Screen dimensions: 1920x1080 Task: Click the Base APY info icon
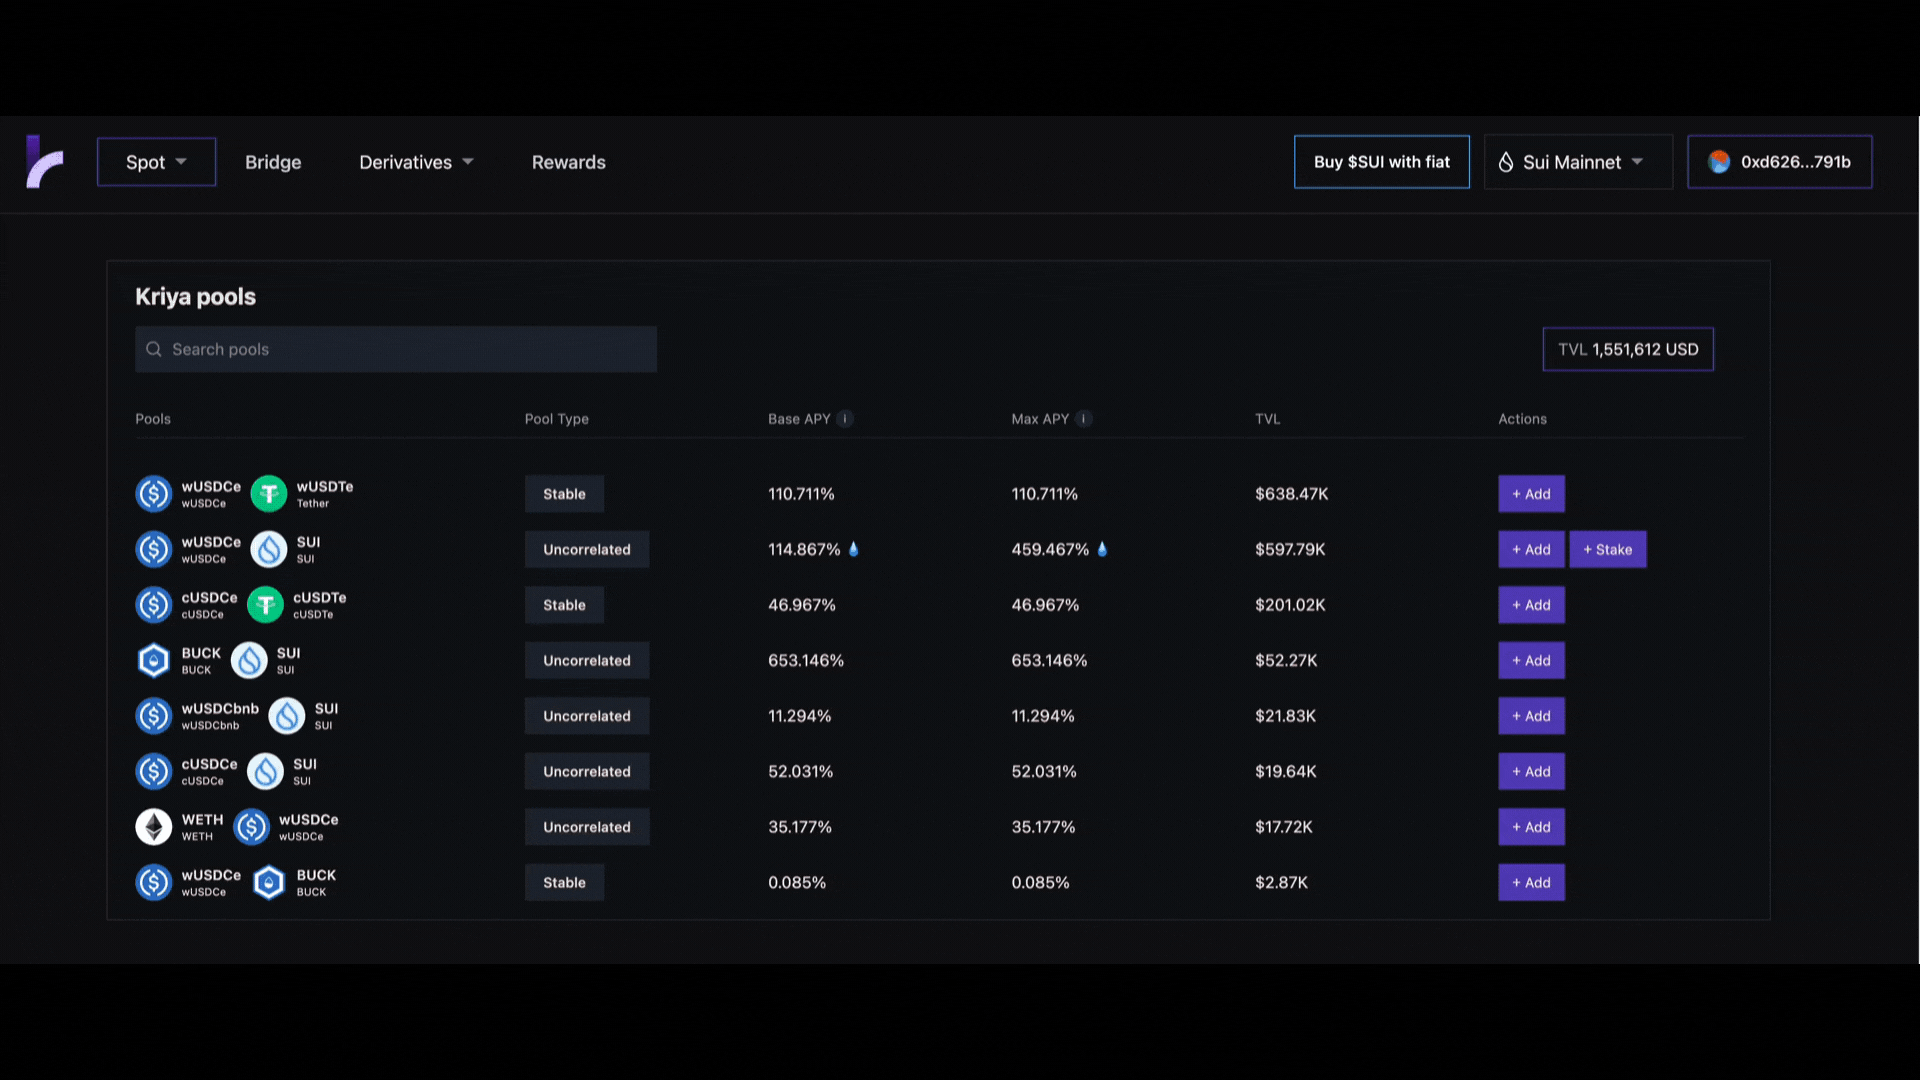[x=845, y=419]
